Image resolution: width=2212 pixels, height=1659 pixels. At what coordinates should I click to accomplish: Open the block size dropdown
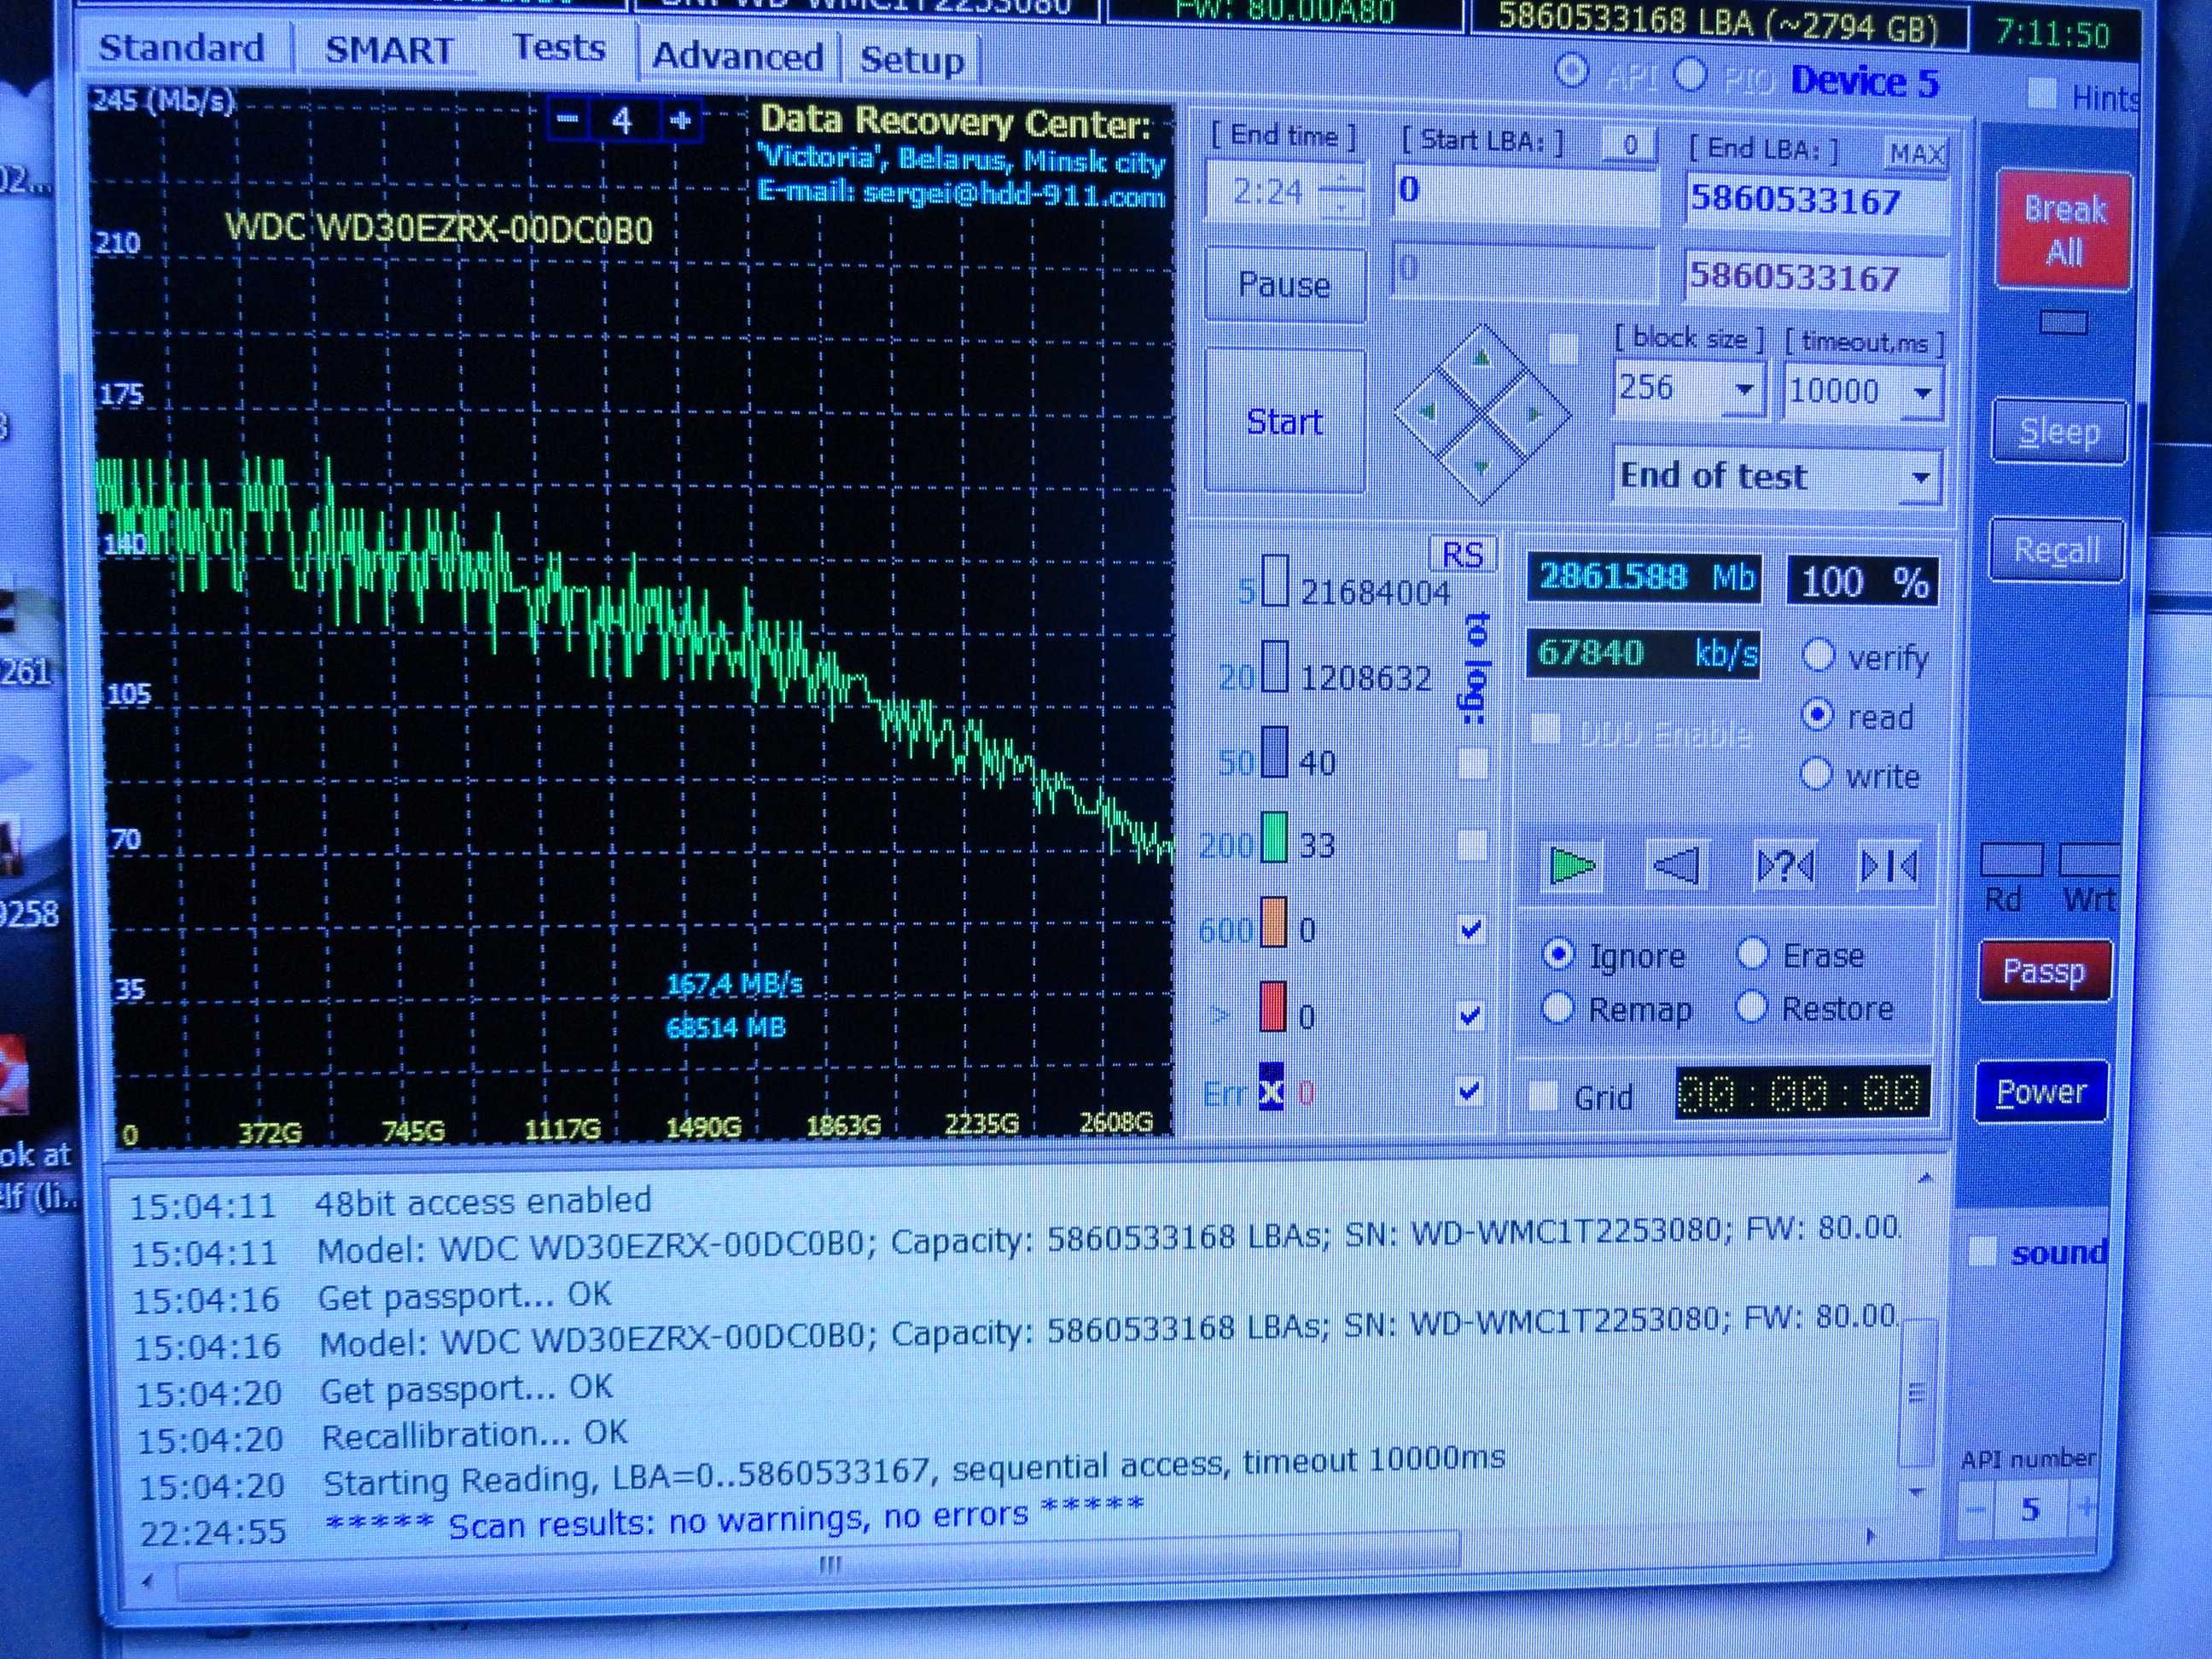[1744, 390]
